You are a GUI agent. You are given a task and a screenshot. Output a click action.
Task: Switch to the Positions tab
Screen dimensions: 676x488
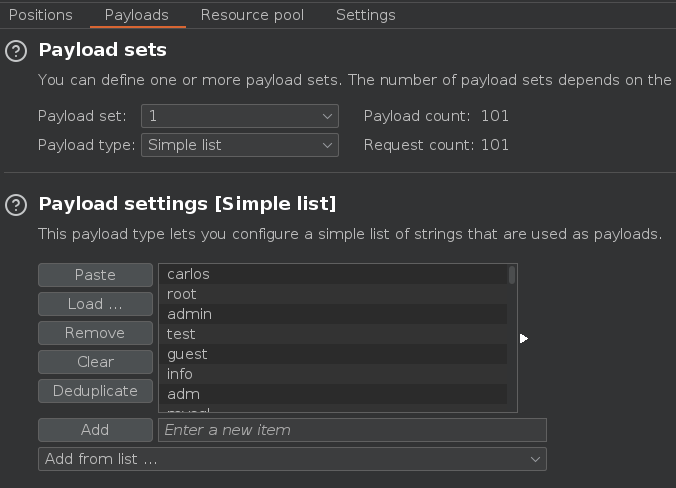coord(40,15)
